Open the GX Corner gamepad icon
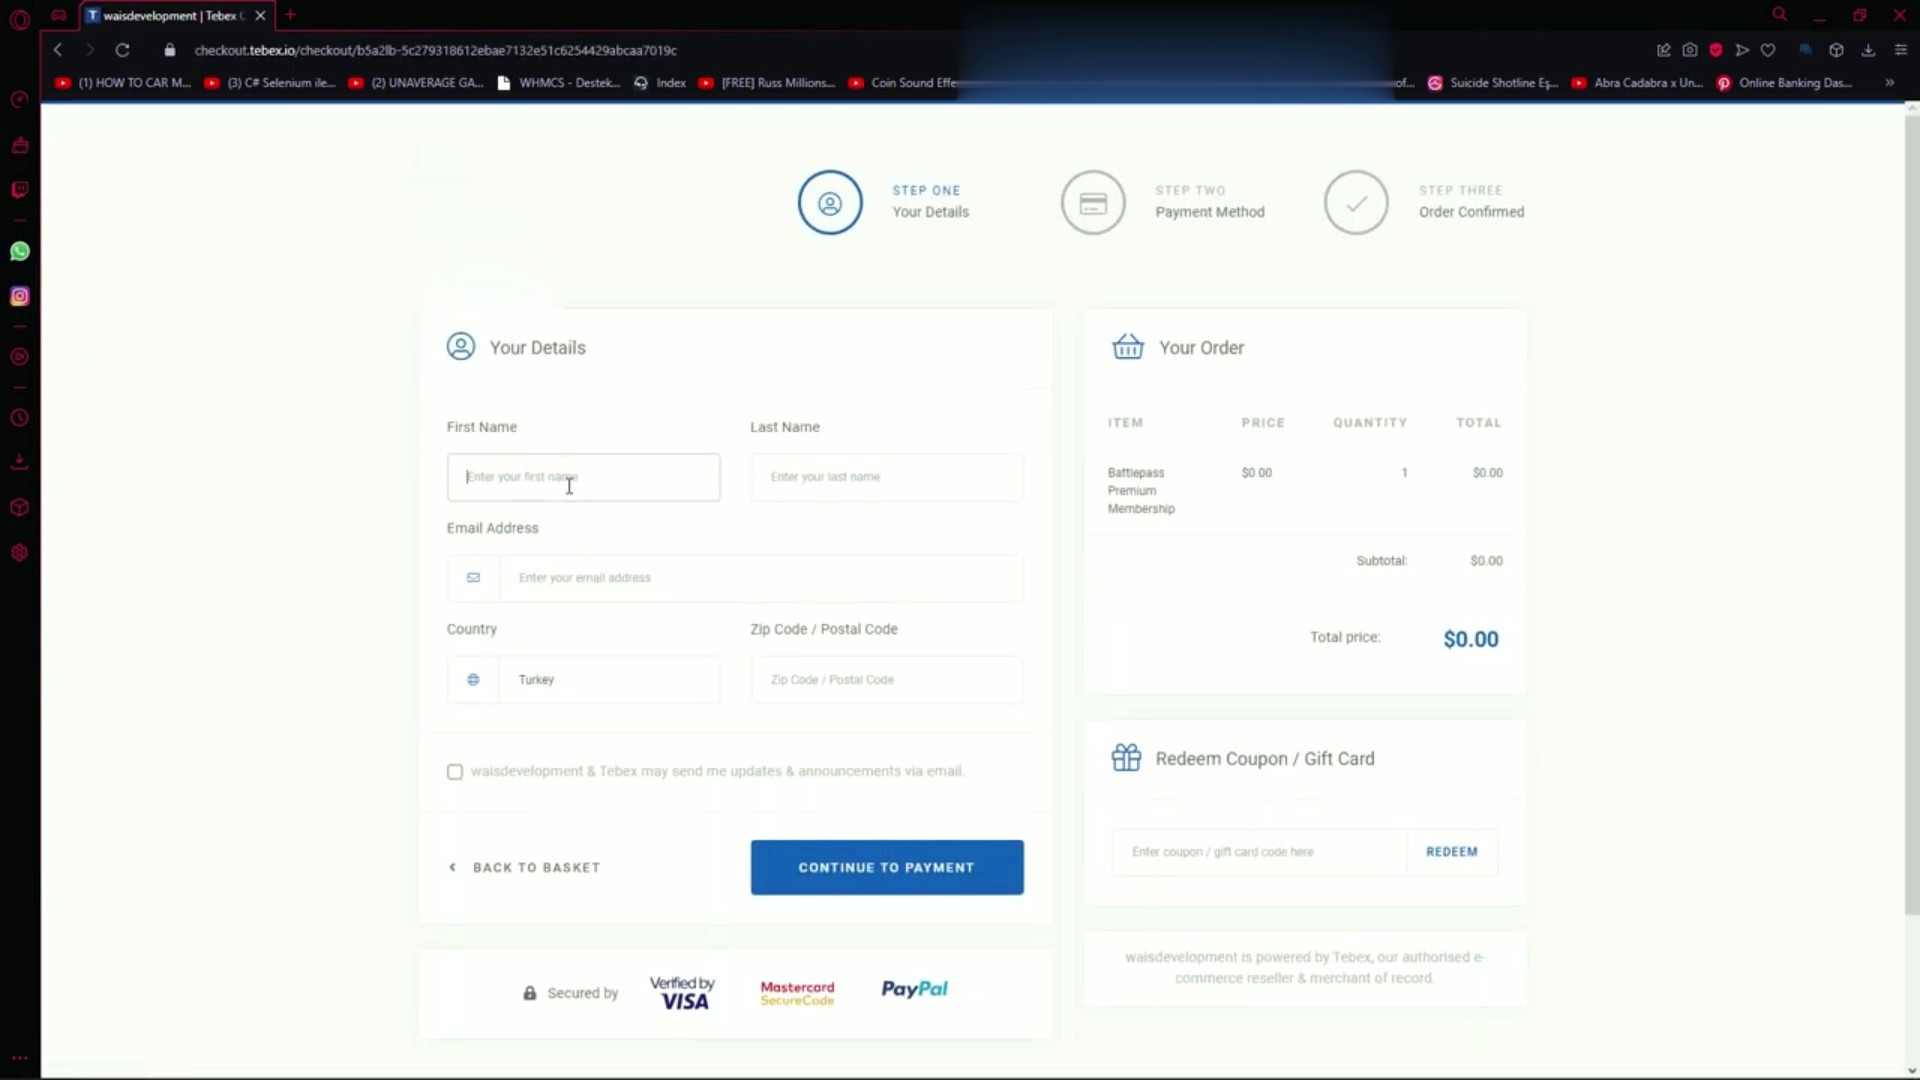The image size is (1920, 1080). coord(59,15)
